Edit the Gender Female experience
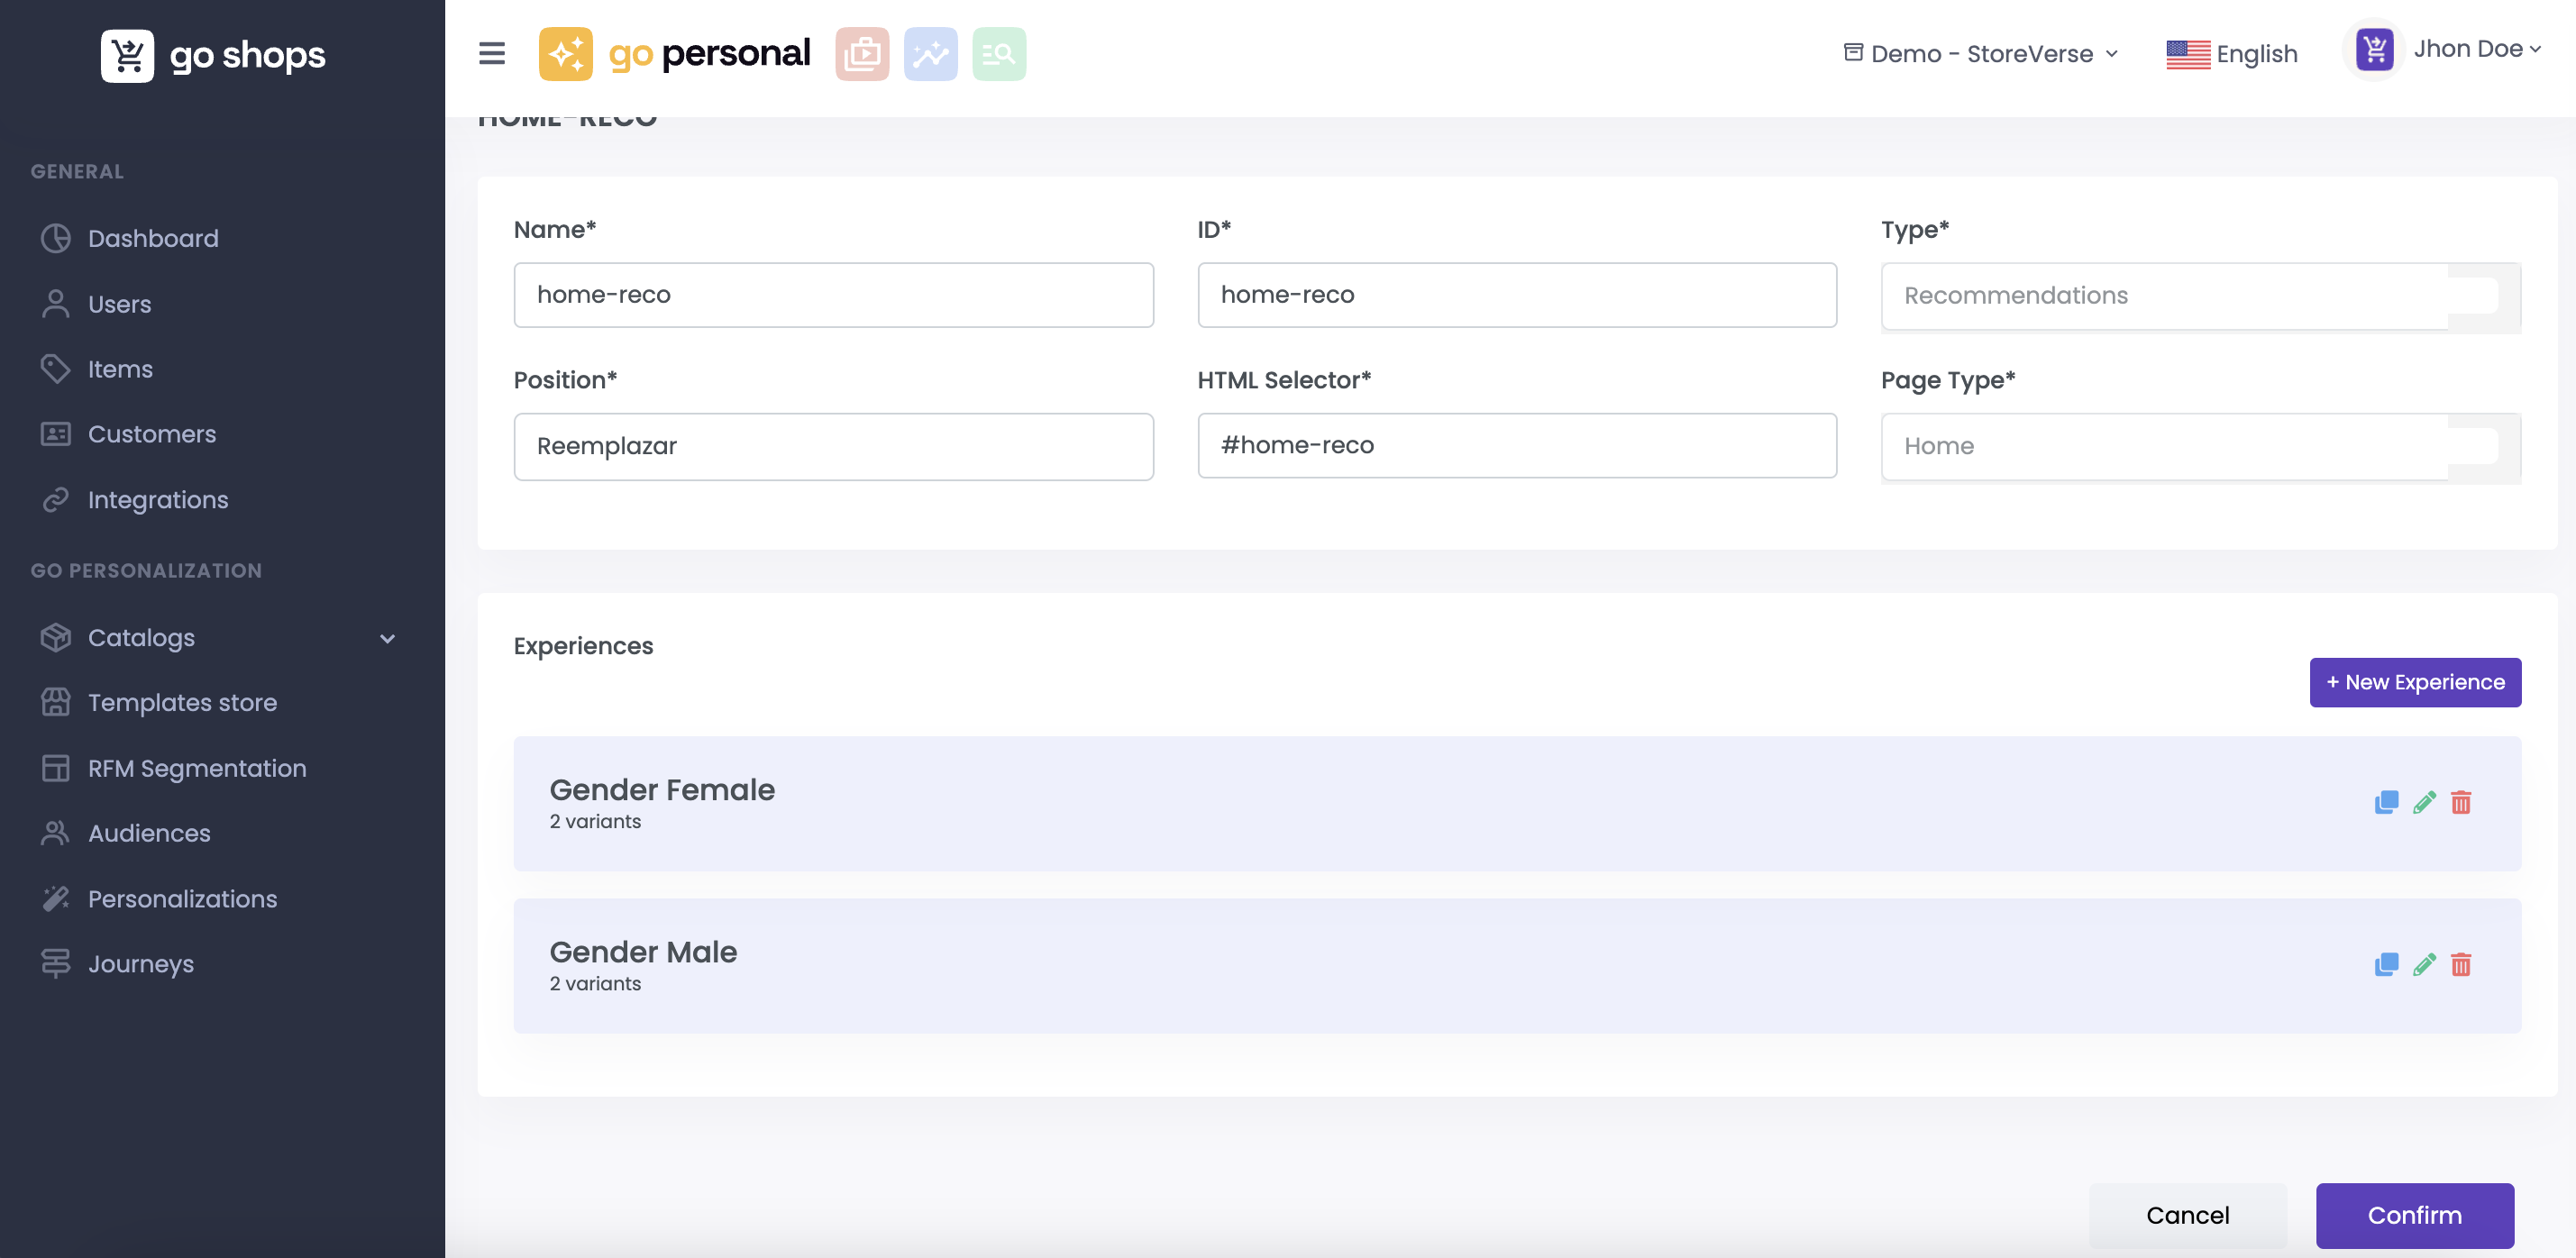The image size is (2576, 1258). point(2424,802)
